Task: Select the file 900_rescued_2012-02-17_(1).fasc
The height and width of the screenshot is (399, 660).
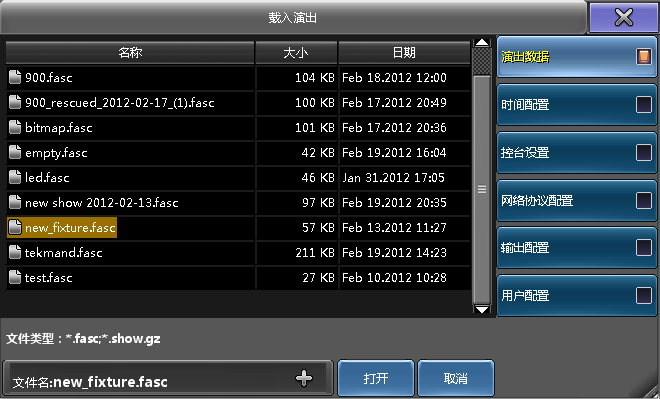Action: tap(120, 103)
